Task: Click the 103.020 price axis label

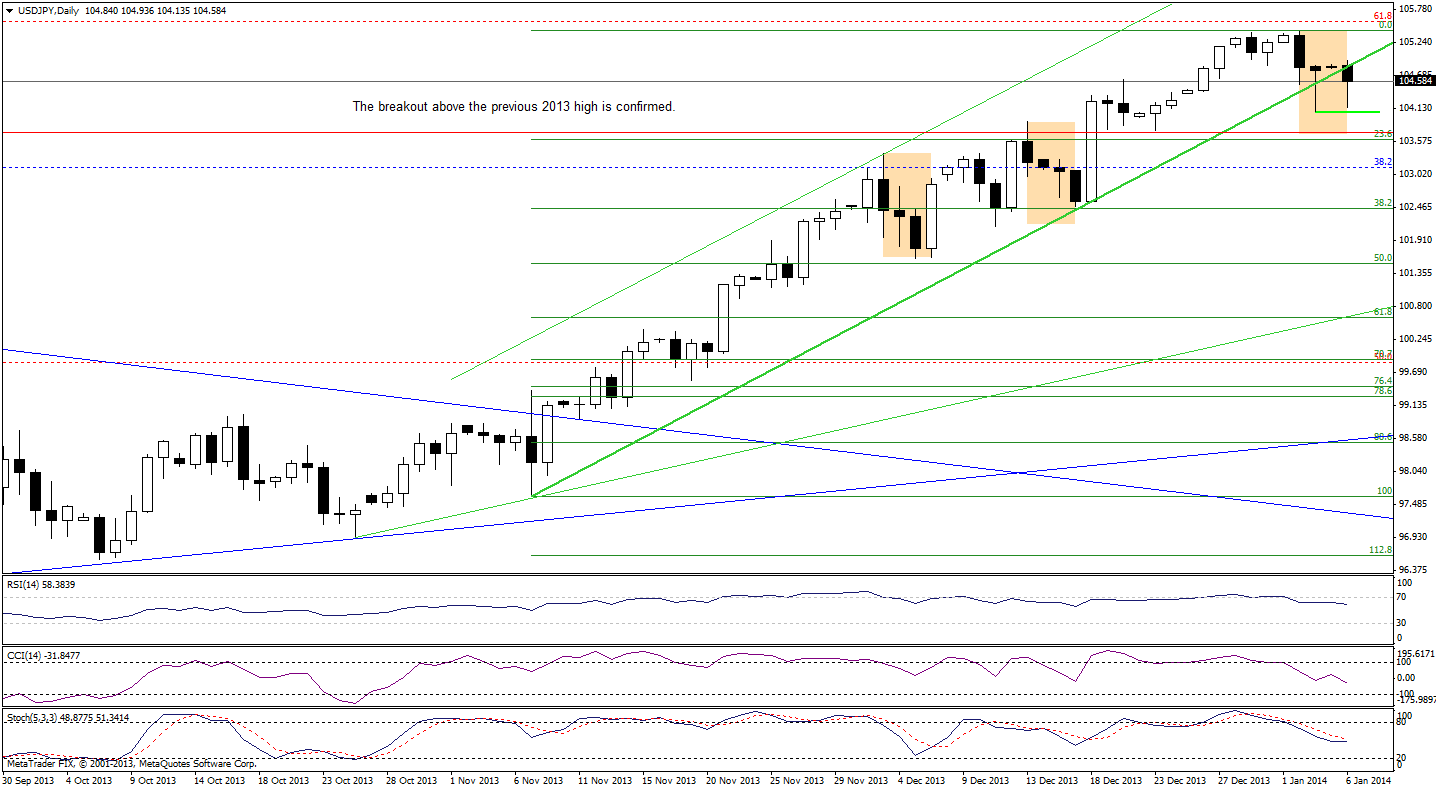Action: (x=1416, y=174)
